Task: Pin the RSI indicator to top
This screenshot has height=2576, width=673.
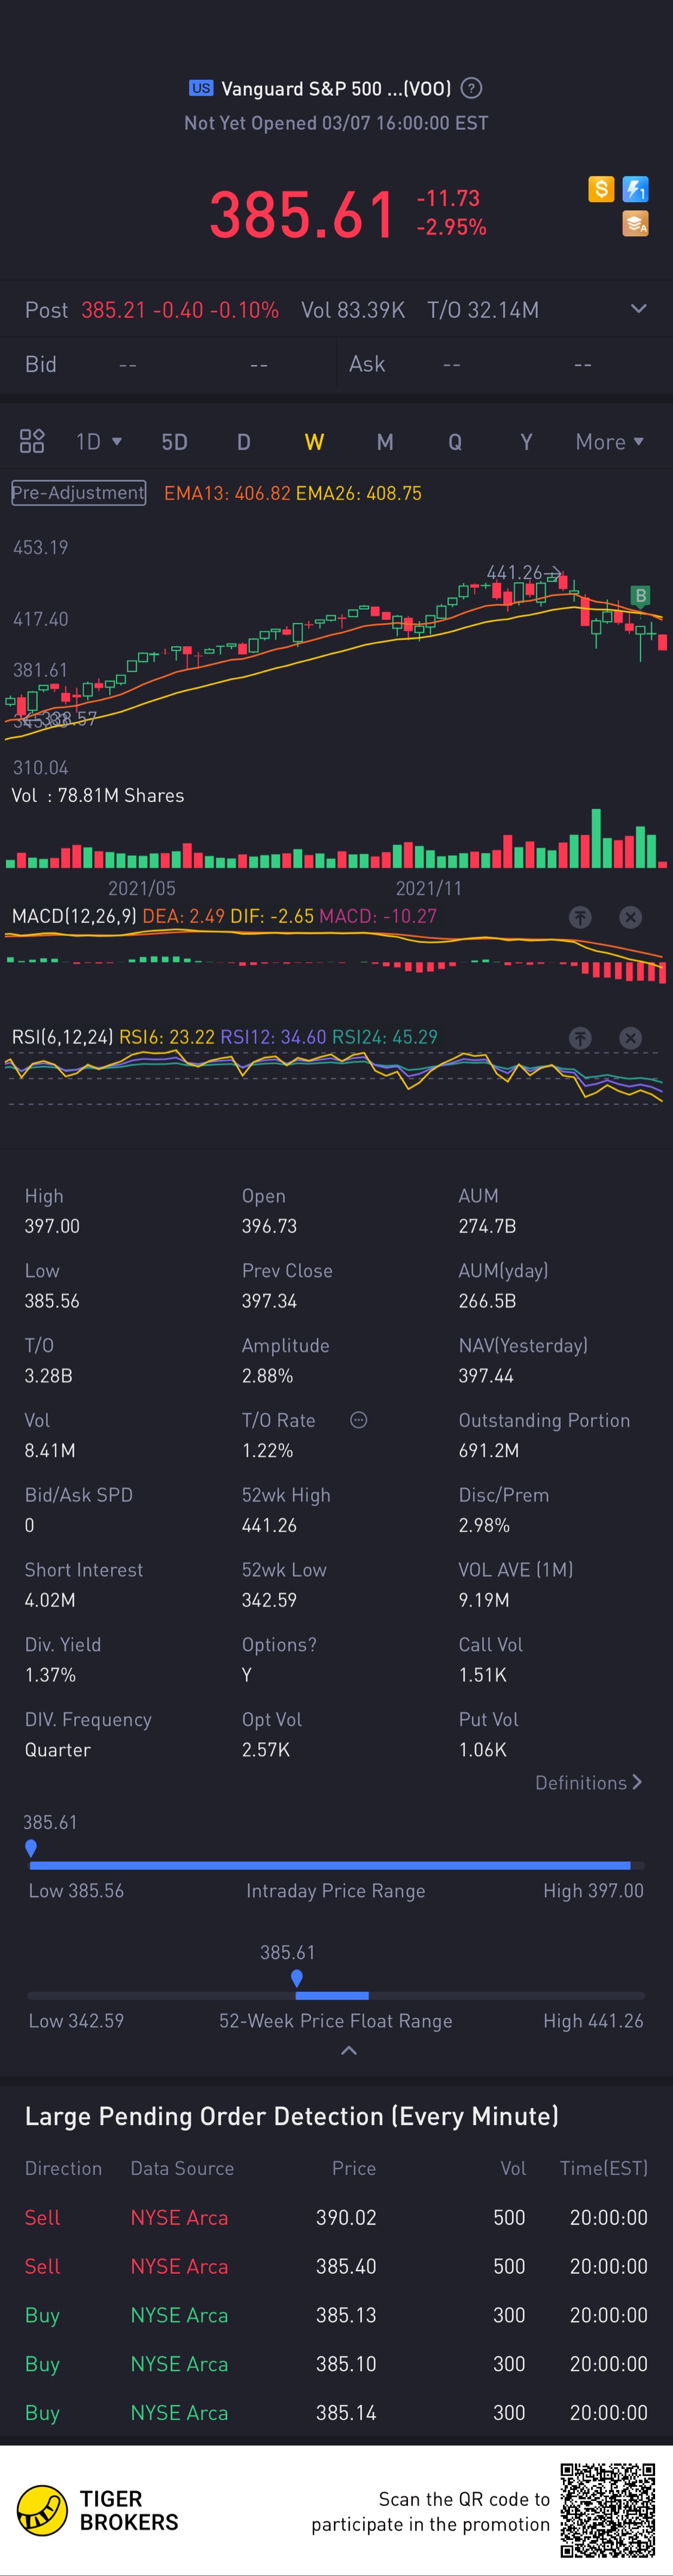Action: tap(580, 1038)
